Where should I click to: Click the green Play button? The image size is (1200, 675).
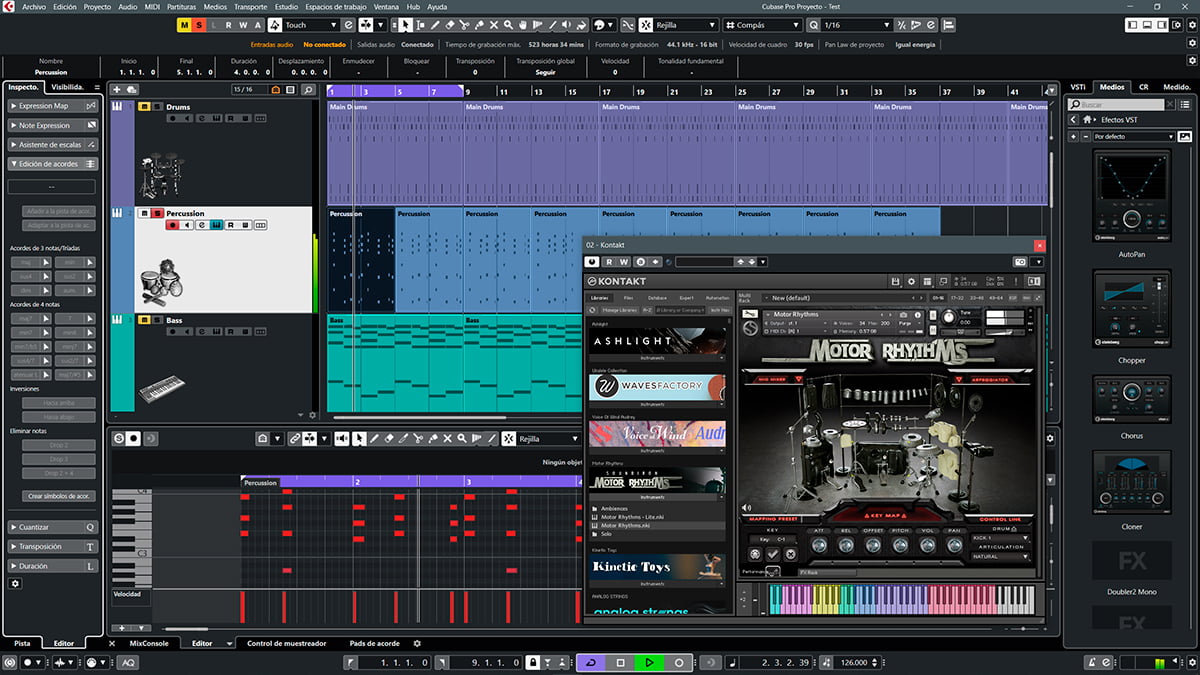coord(649,662)
